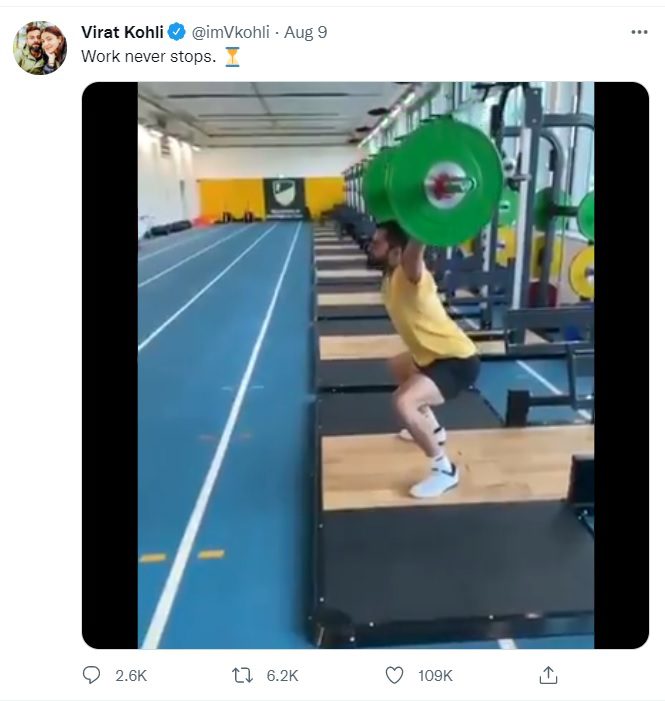Play the weightlifting video
This screenshot has width=665, height=701.
pos(365,365)
